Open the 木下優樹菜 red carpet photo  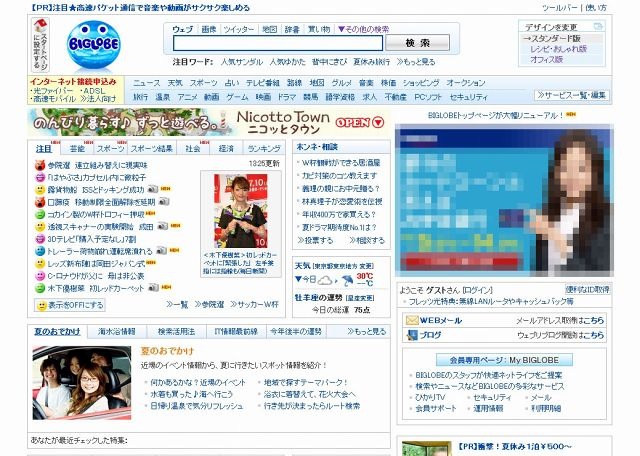[x=241, y=211]
